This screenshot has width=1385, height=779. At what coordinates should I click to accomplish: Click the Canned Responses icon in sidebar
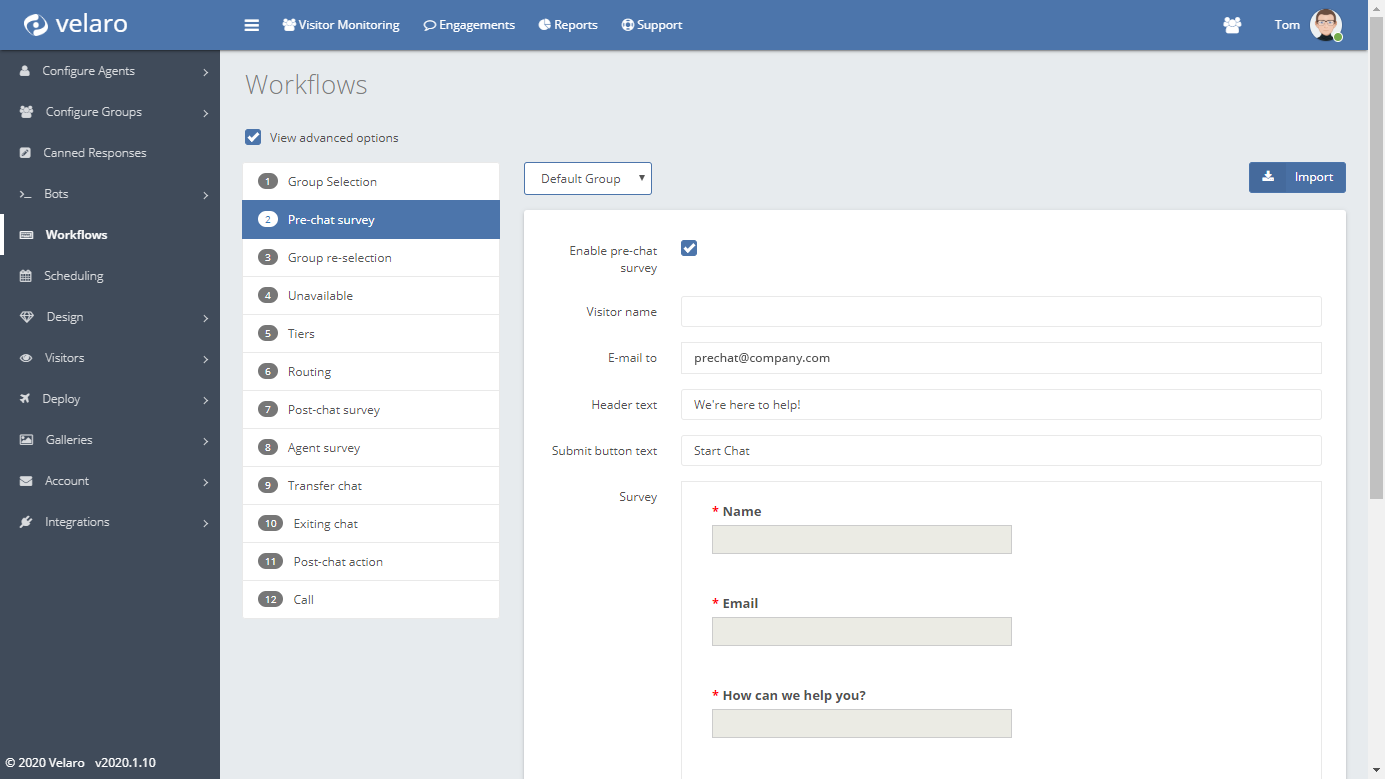point(25,153)
